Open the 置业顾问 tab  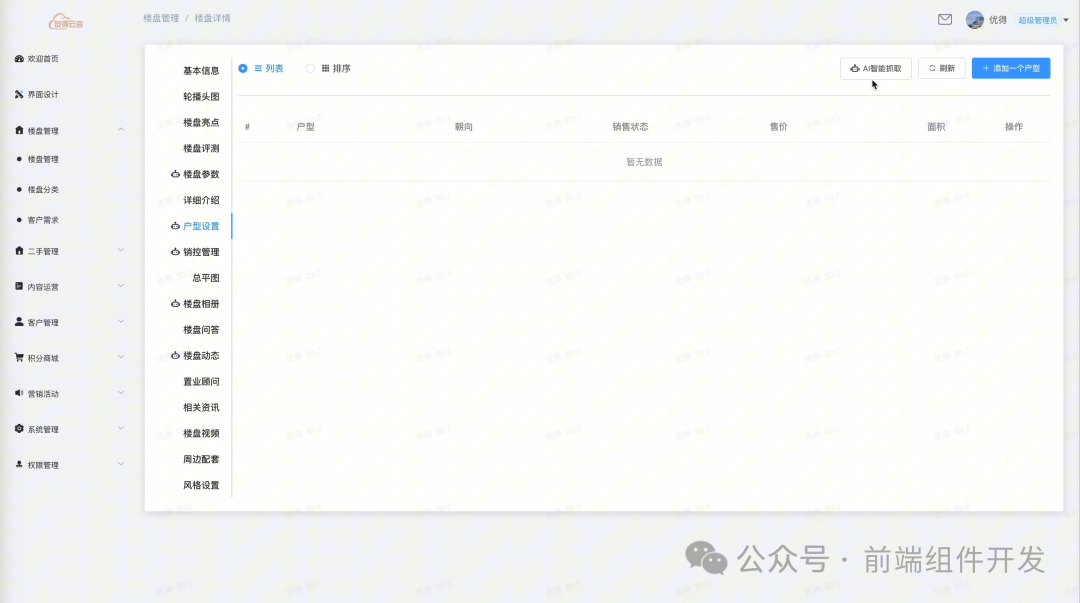(x=201, y=381)
